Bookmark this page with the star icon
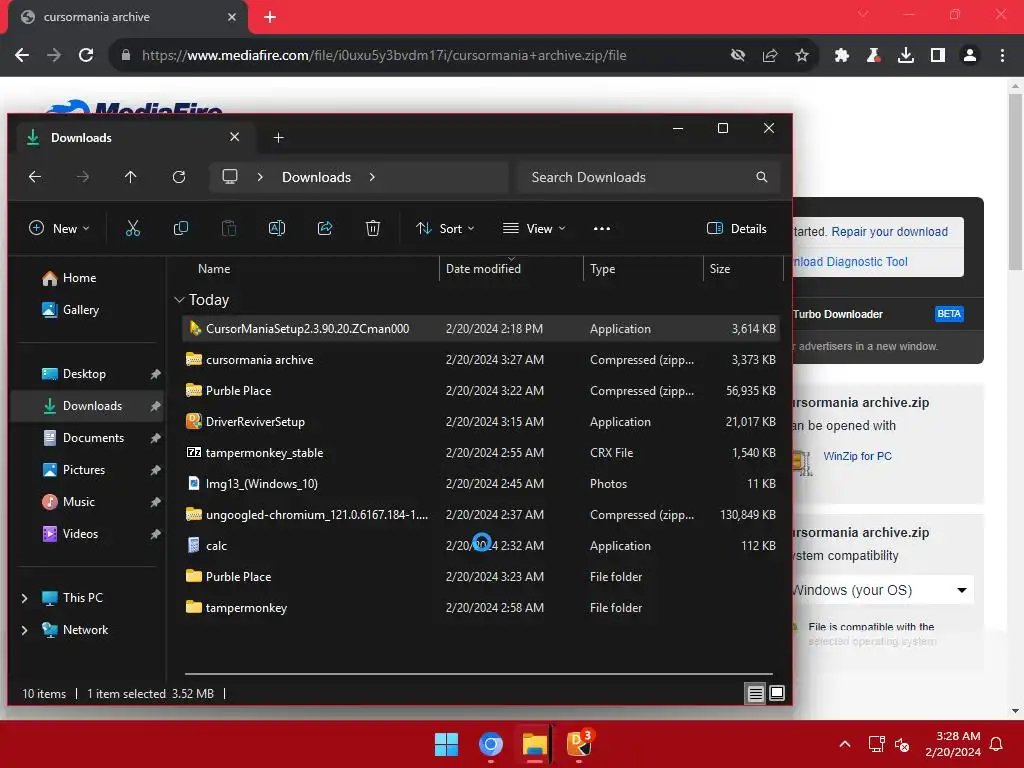Viewport: 1024px width, 768px height. coord(802,56)
